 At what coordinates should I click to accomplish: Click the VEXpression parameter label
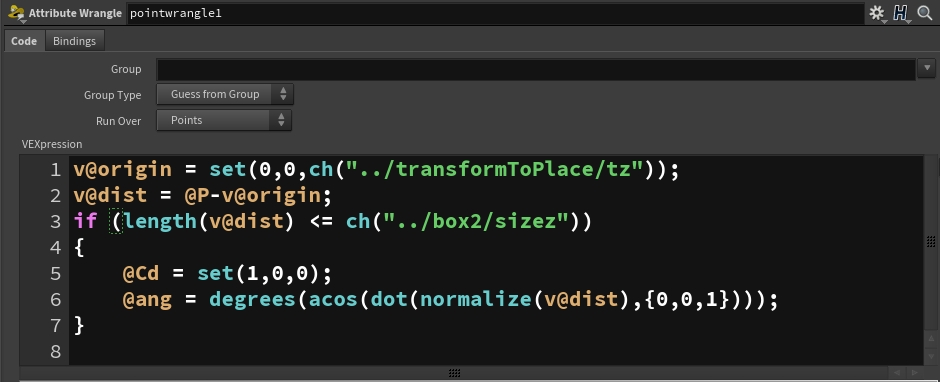(52, 145)
